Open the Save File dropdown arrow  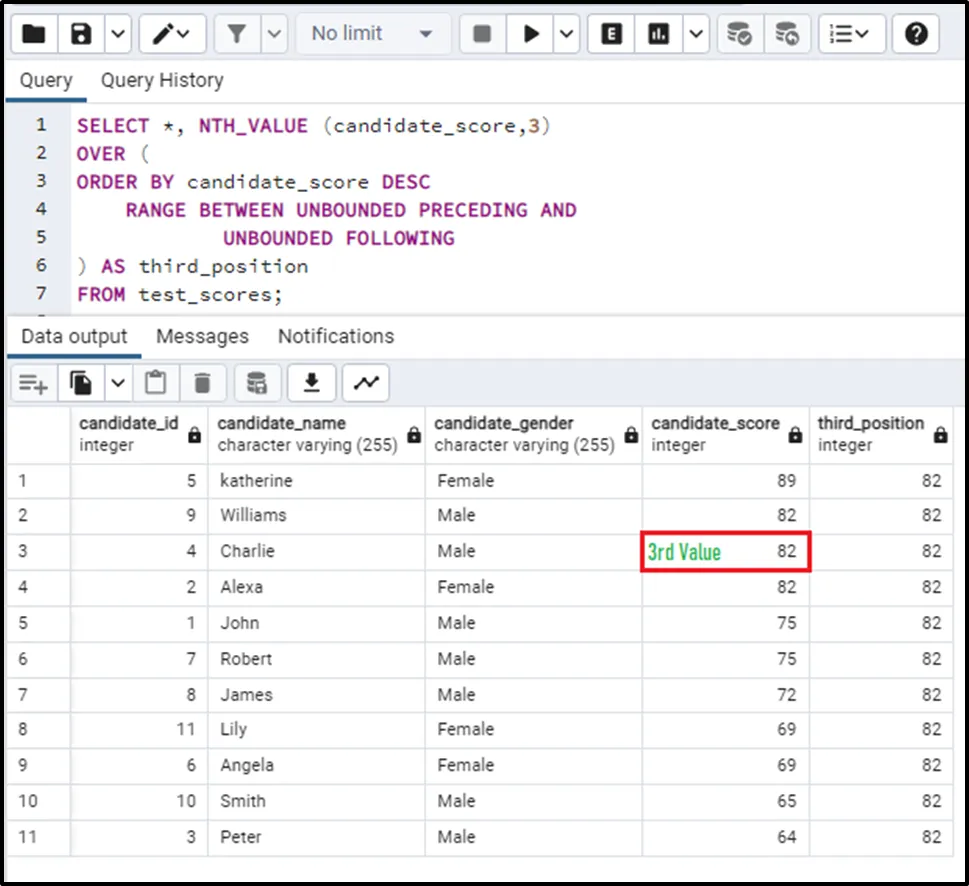[118, 34]
